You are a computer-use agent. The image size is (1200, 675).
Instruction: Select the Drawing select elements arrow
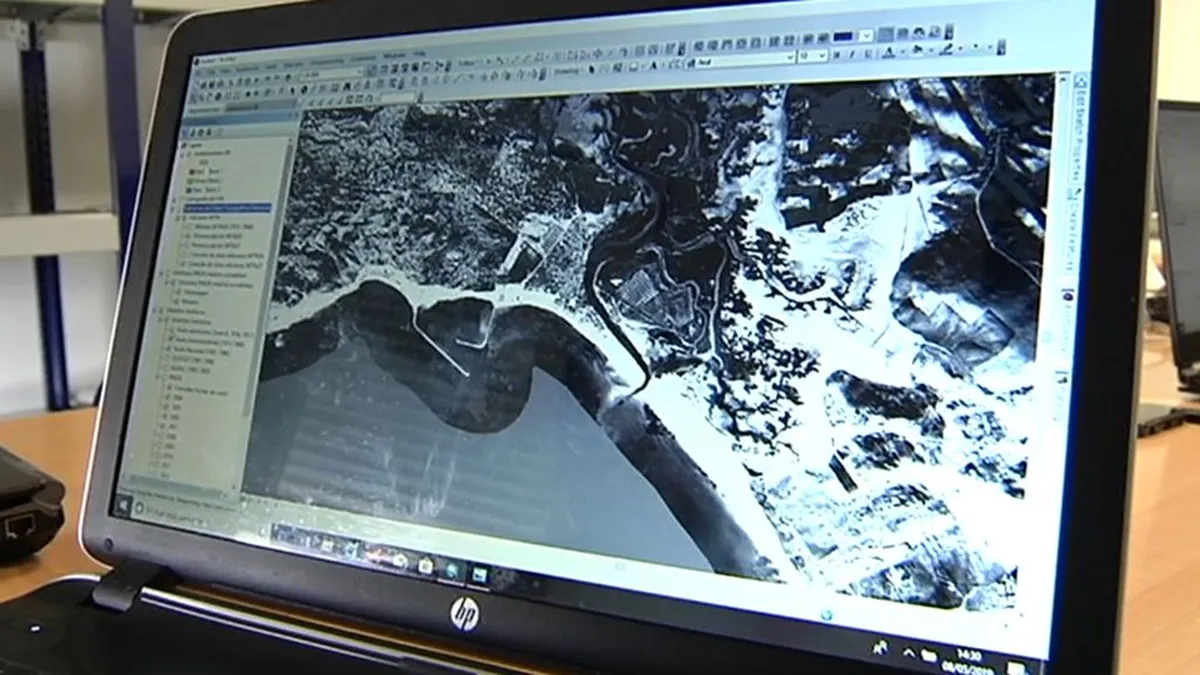pyautogui.click(x=591, y=68)
